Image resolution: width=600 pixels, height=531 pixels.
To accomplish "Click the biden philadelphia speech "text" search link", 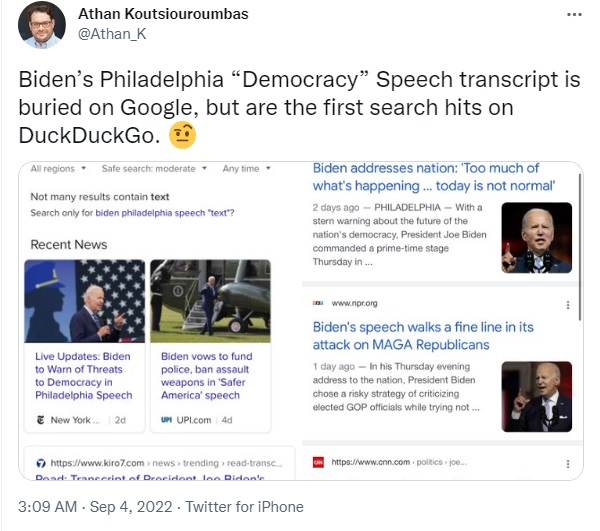I will click(x=163, y=213).
